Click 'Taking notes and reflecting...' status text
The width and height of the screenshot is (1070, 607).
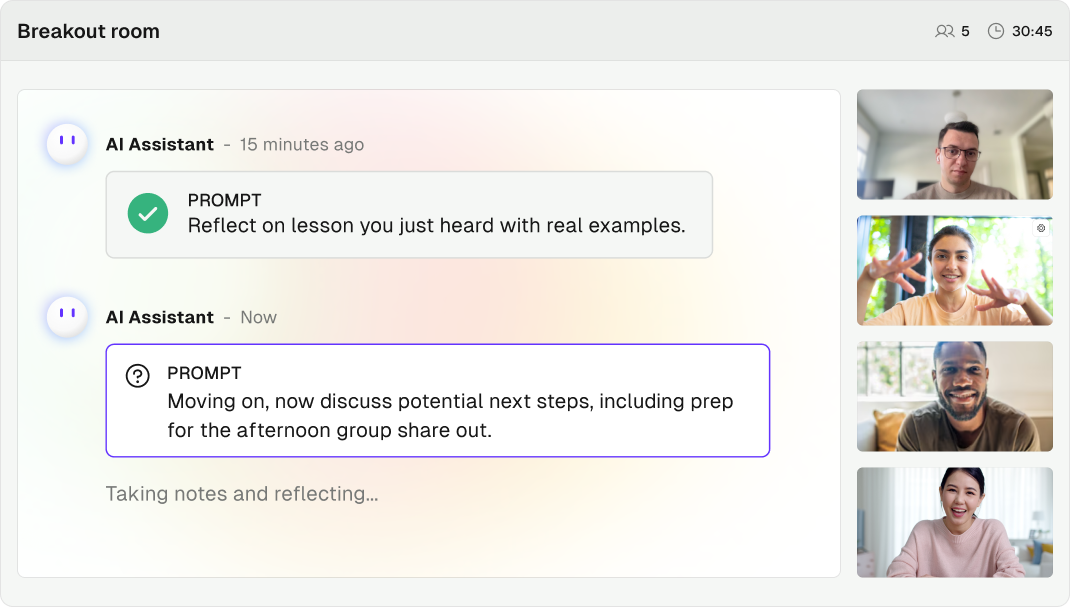(241, 494)
